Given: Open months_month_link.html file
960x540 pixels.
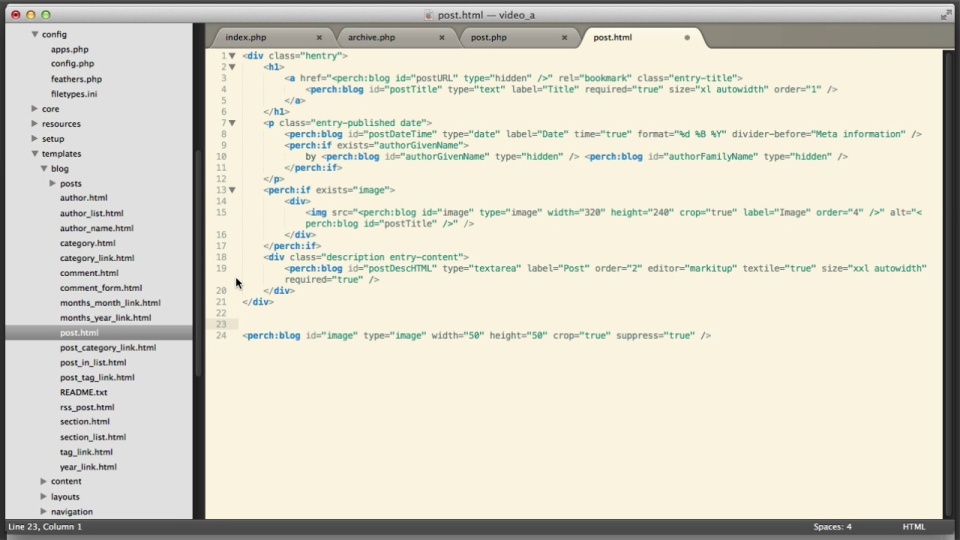Looking at the screenshot, I should click(x=110, y=302).
